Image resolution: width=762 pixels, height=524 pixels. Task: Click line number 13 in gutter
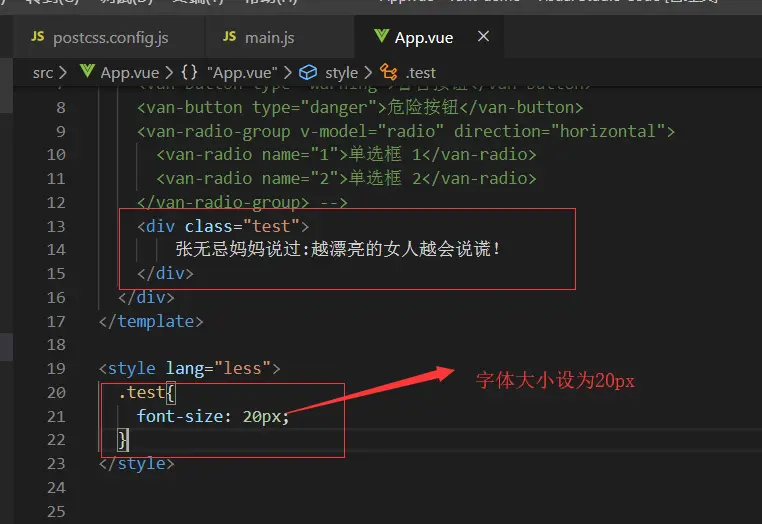(x=56, y=227)
